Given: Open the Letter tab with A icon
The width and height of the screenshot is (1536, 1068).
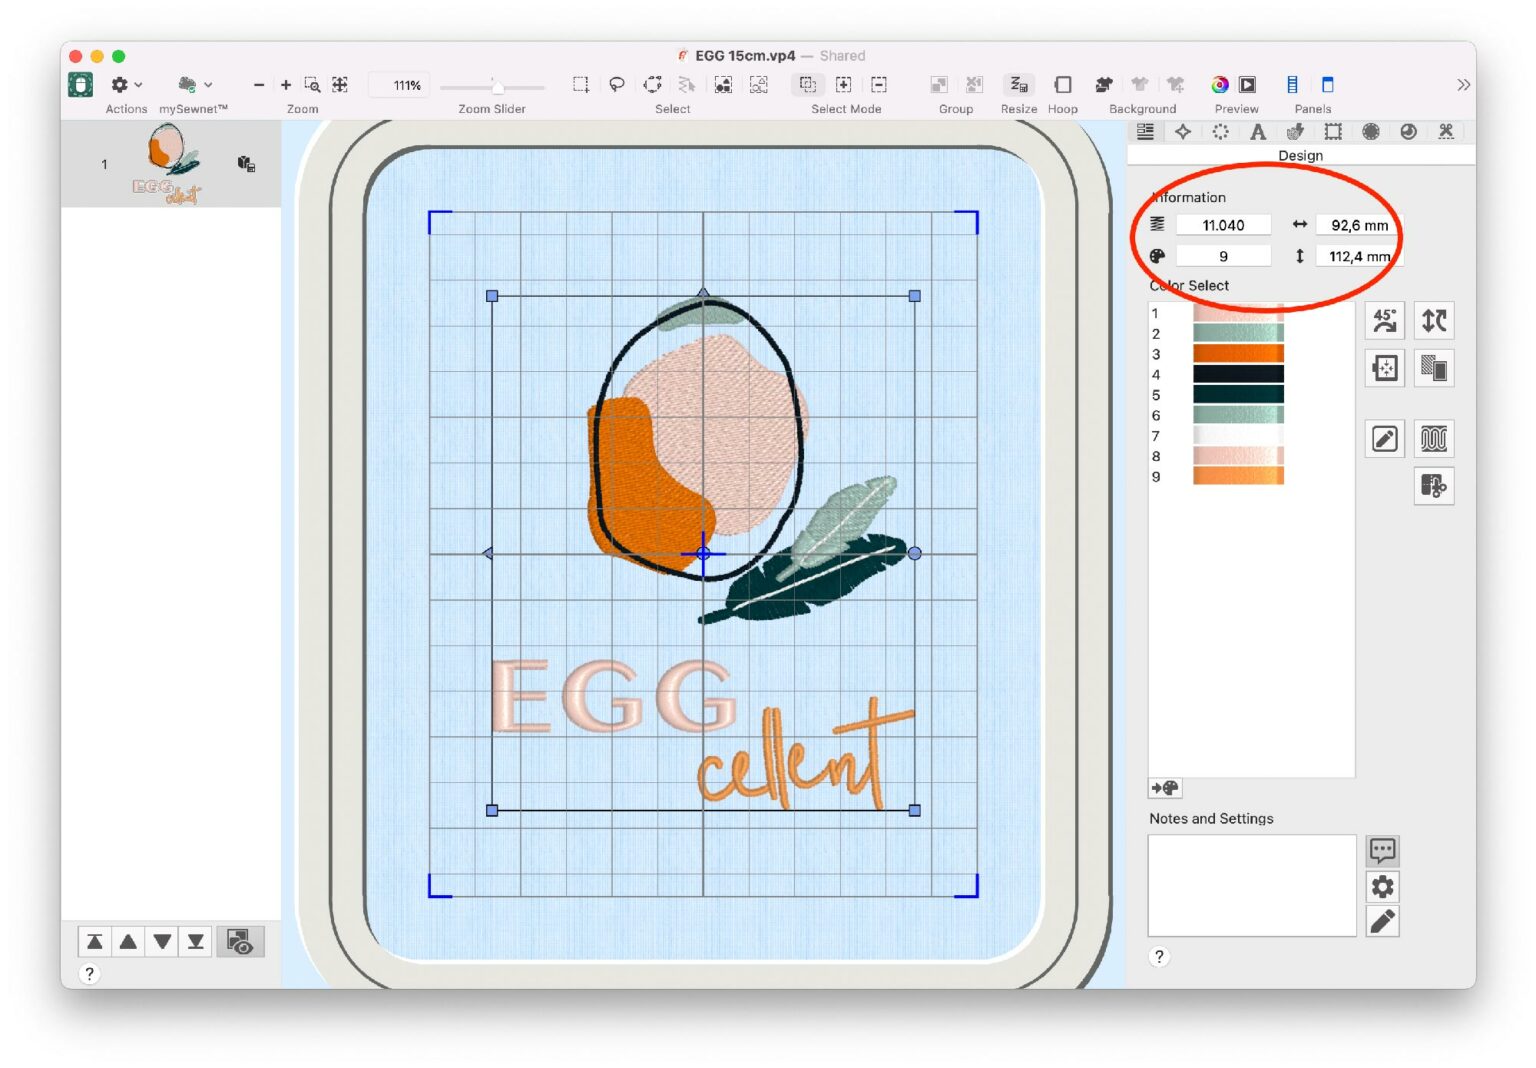Looking at the screenshot, I should [1257, 132].
